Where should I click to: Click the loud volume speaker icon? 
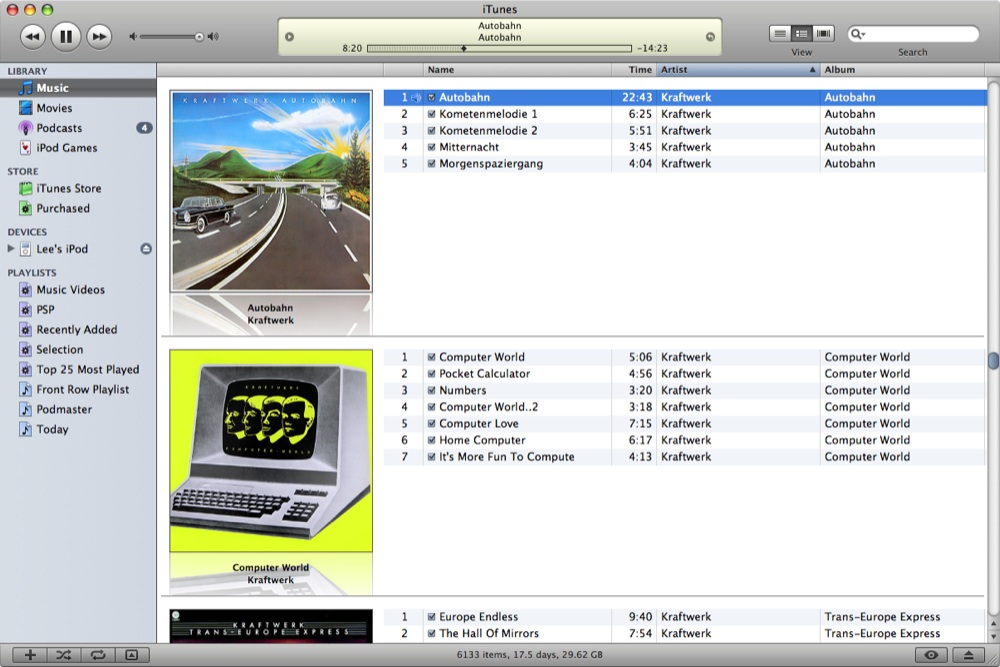point(213,37)
